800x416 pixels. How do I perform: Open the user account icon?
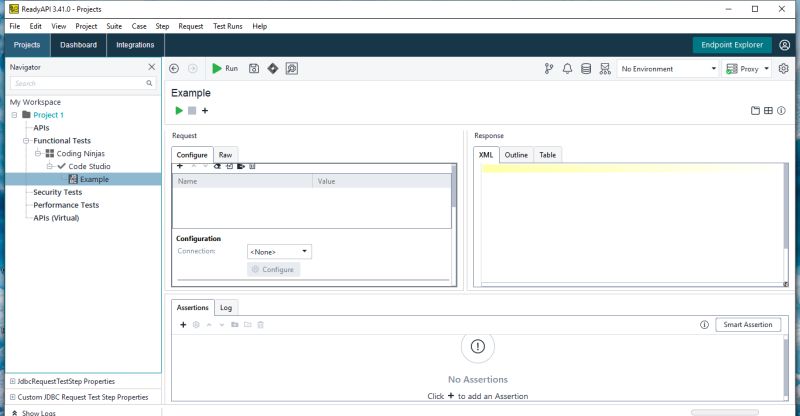click(785, 45)
